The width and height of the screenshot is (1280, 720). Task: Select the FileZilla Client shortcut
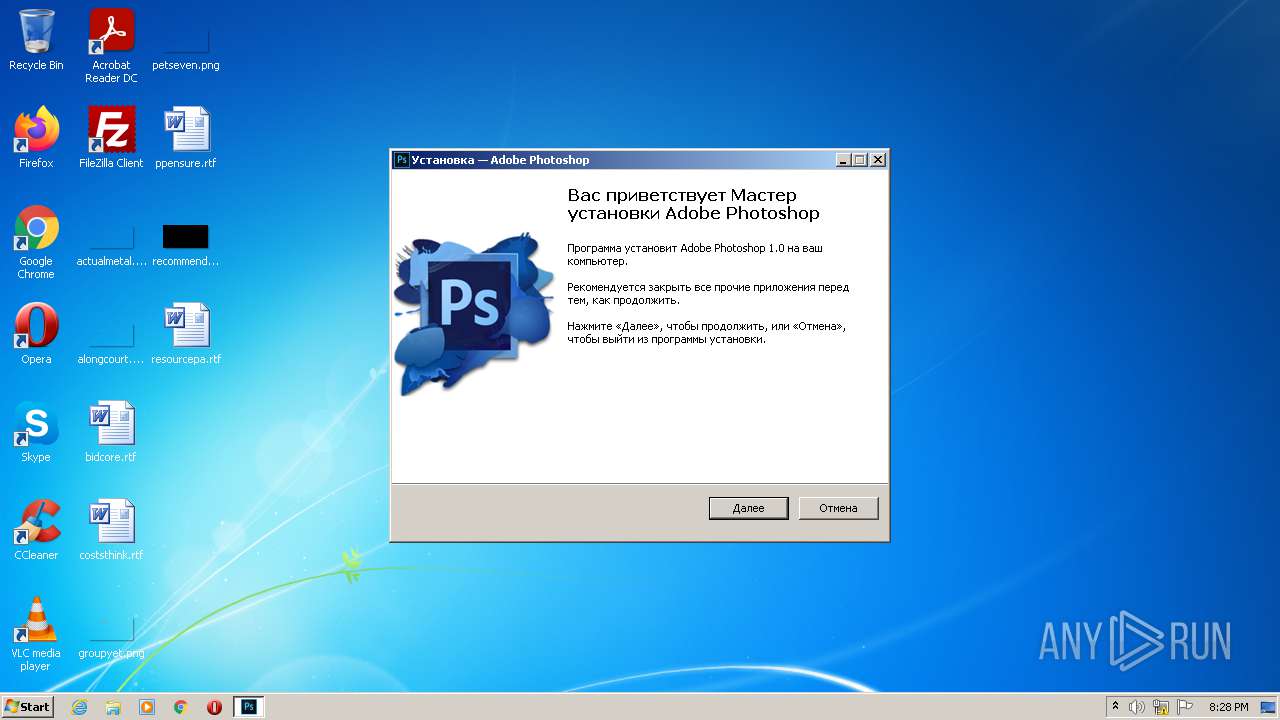tap(111, 138)
